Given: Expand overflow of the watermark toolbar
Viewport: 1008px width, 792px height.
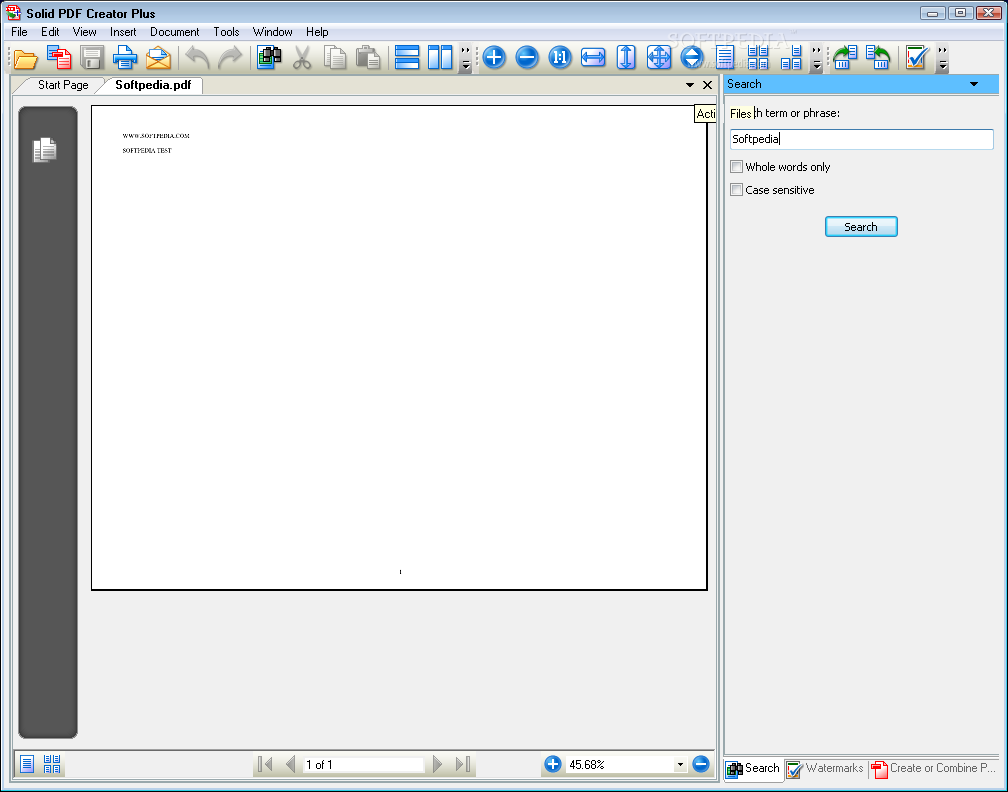Looking at the screenshot, I should coord(942,58).
